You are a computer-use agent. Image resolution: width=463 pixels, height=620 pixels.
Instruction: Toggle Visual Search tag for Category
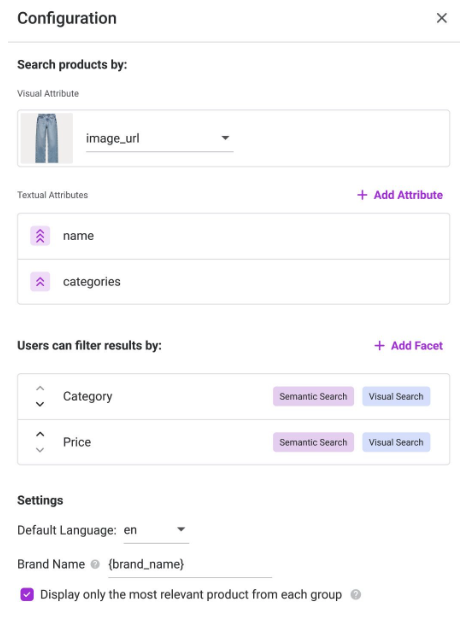pos(396,396)
